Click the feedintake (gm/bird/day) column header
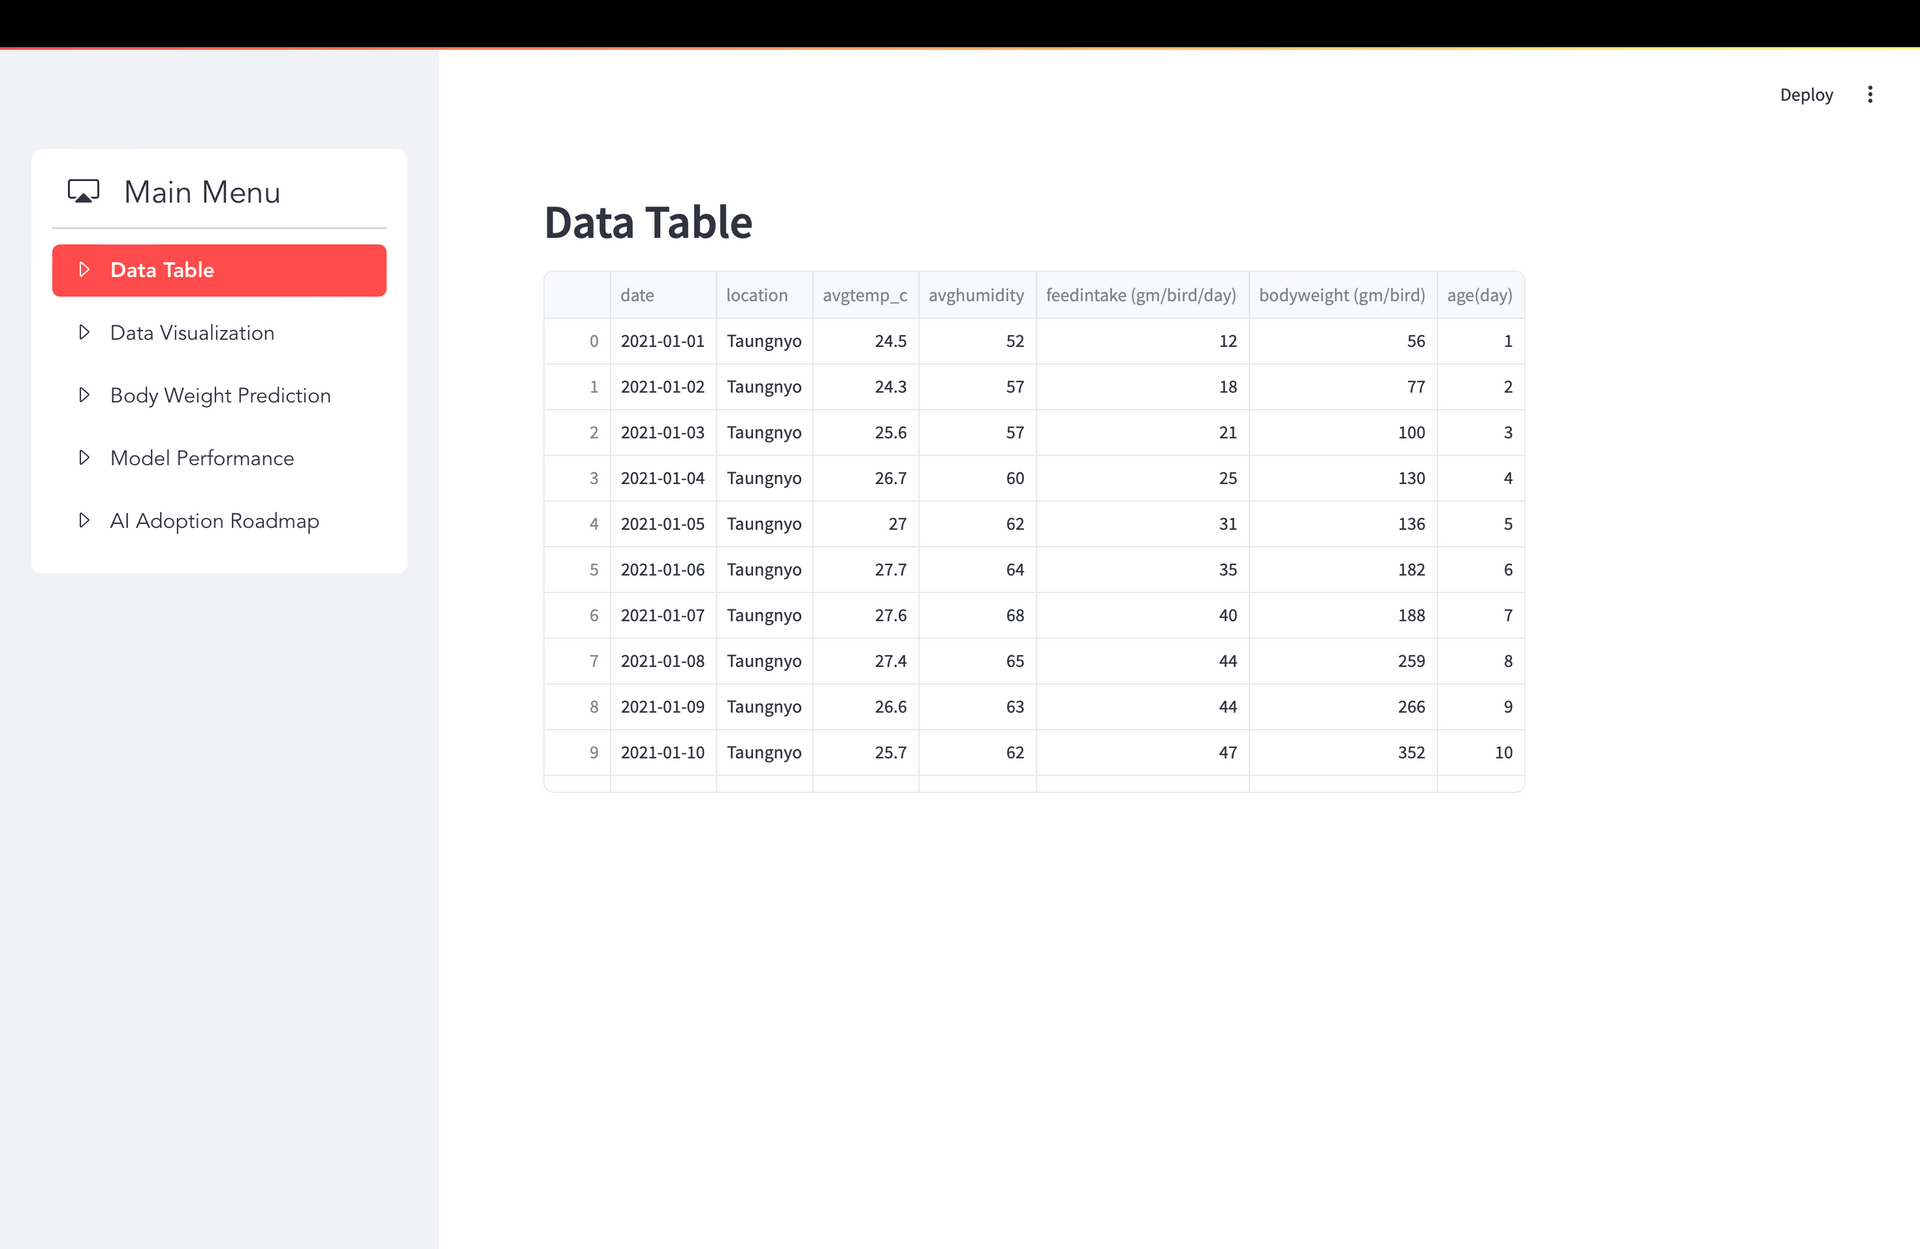This screenshot has width=1920, height=1249. click(x=1140, y=295)
